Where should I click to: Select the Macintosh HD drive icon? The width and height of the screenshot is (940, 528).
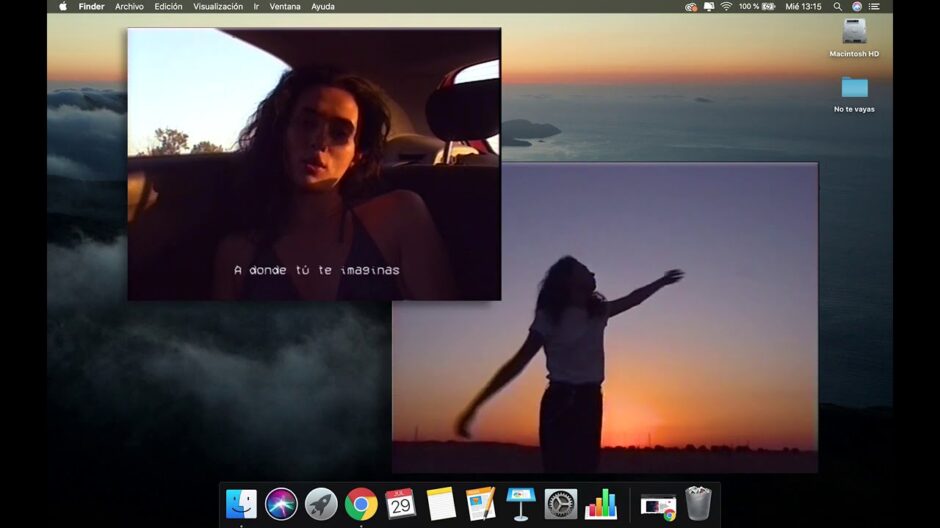854,32
